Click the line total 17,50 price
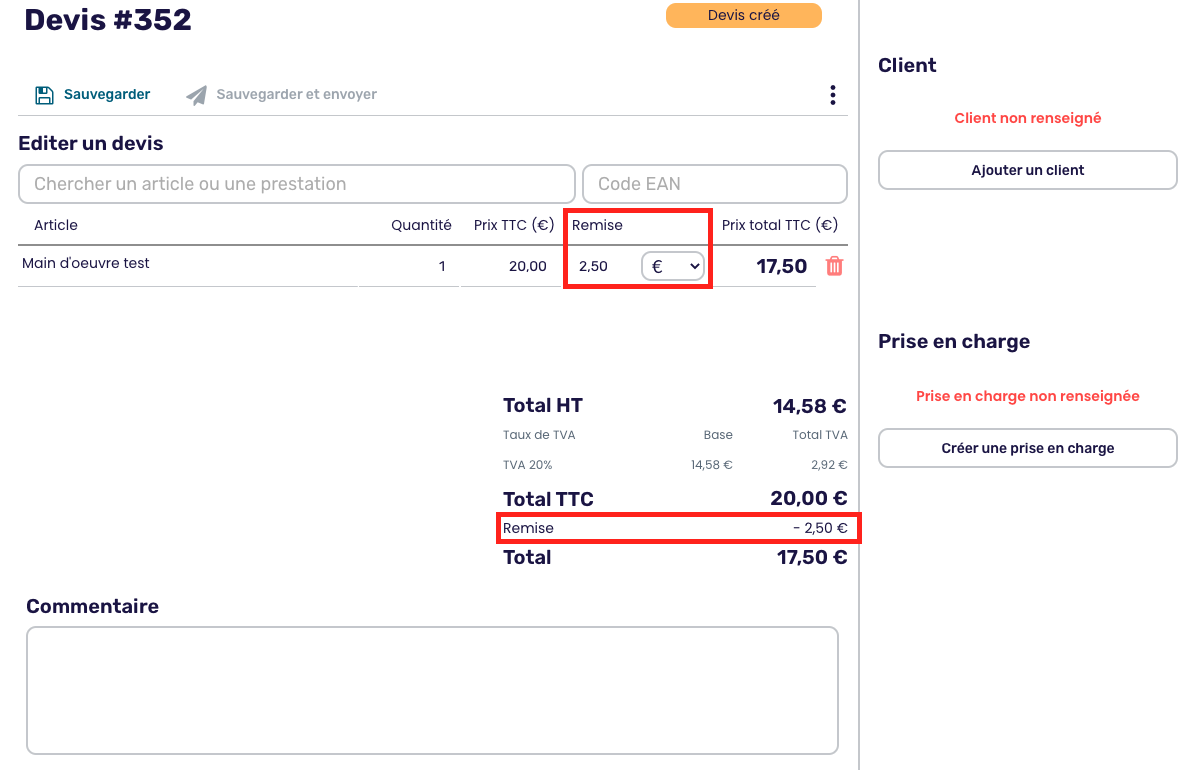The width and height of the screenshot is (1191, 770). [781, 267]
